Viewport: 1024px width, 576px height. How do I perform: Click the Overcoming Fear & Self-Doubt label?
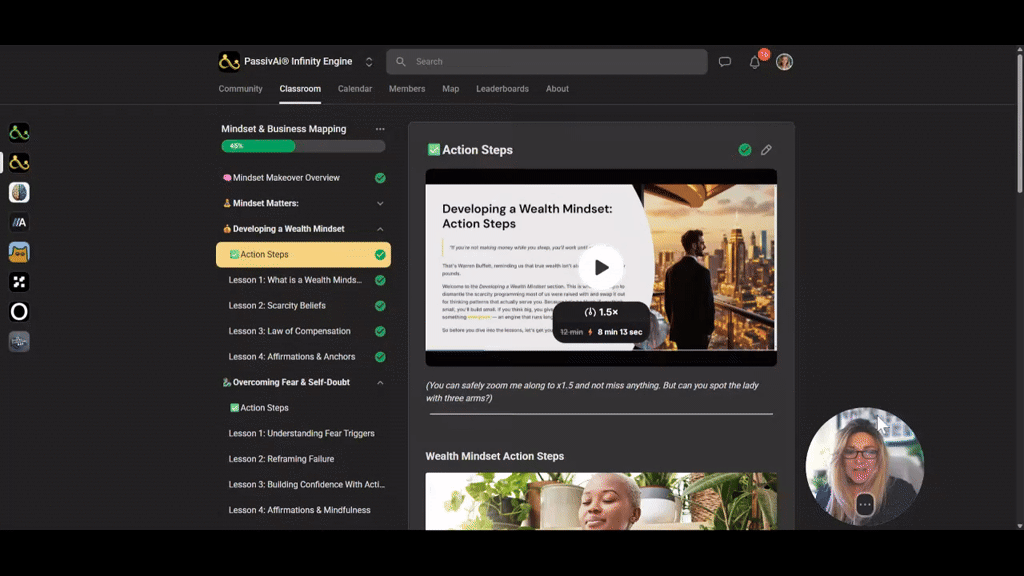(291, 382)
